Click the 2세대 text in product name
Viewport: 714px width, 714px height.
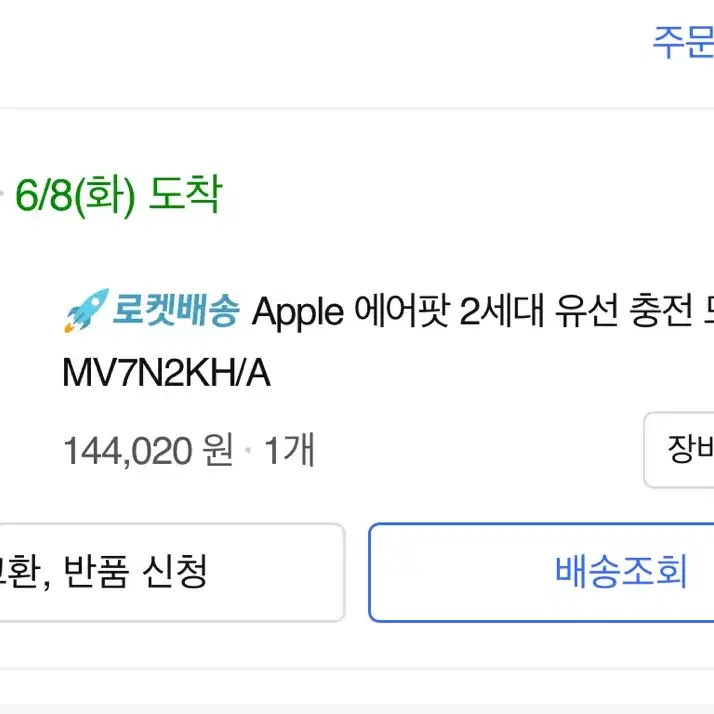coord(502,311)
